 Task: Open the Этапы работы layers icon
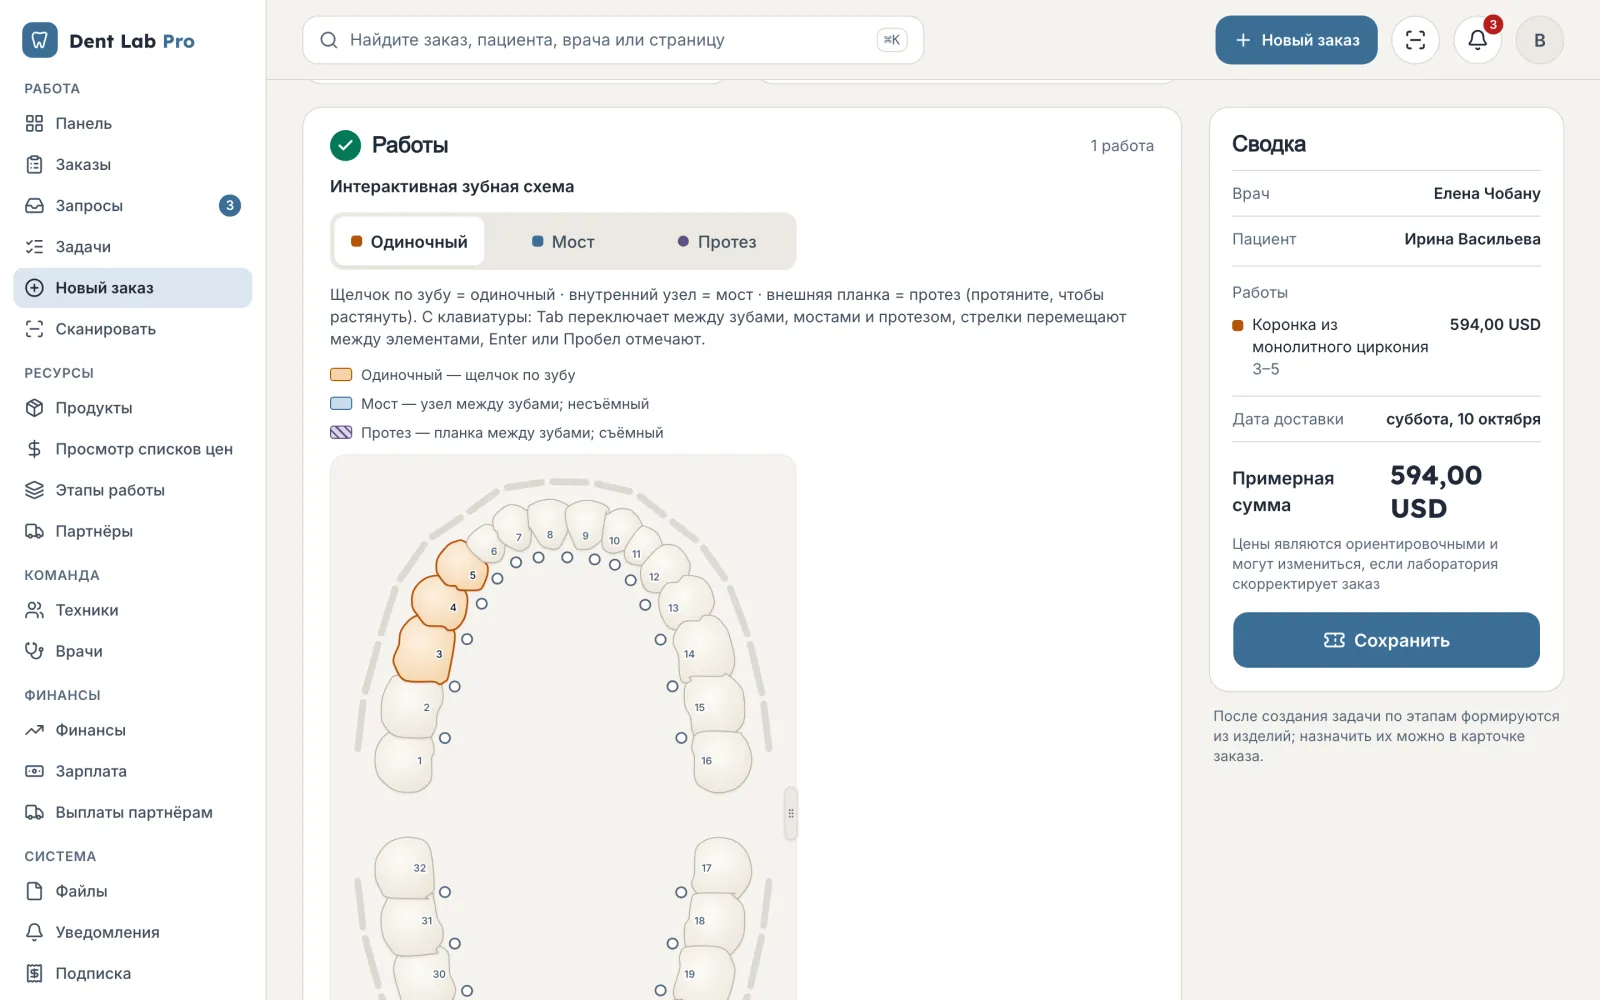click(x=34, y=490)
